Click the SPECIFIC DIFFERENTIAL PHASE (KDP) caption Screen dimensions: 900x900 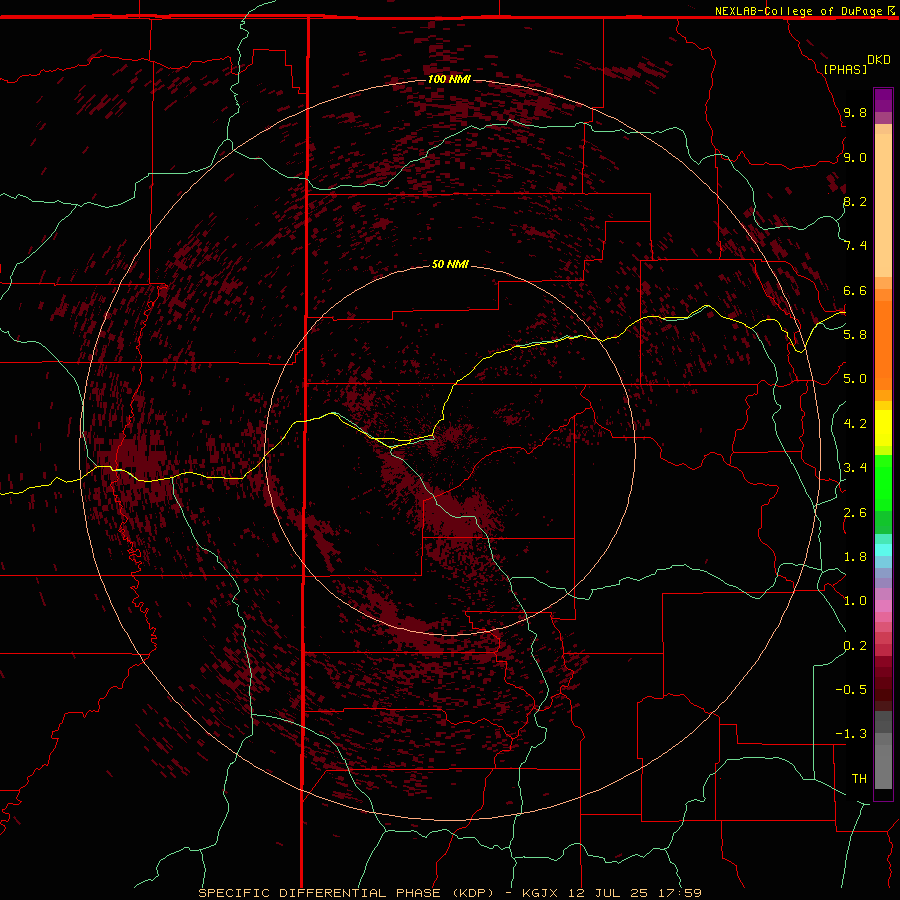point(346,893)
